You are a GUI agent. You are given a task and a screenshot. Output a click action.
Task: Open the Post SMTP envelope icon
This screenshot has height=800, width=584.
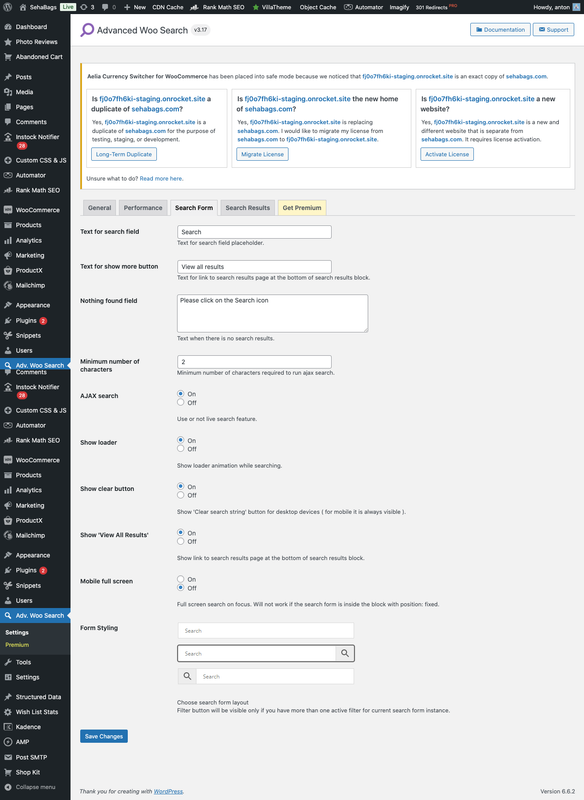point(8,757)
